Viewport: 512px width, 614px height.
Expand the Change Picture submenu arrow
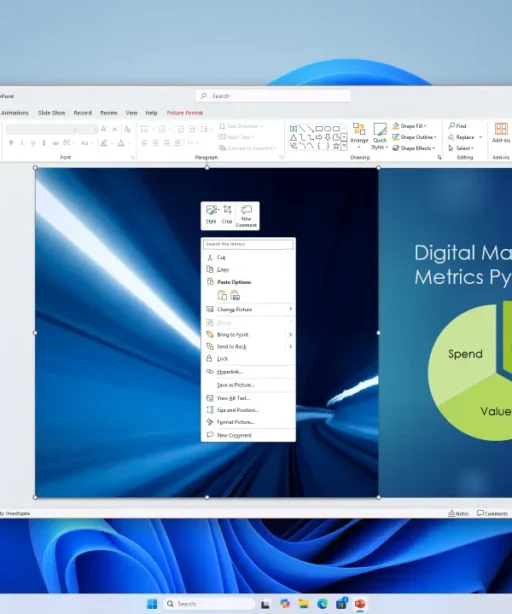pyautogui.click(x=290, y=309)
